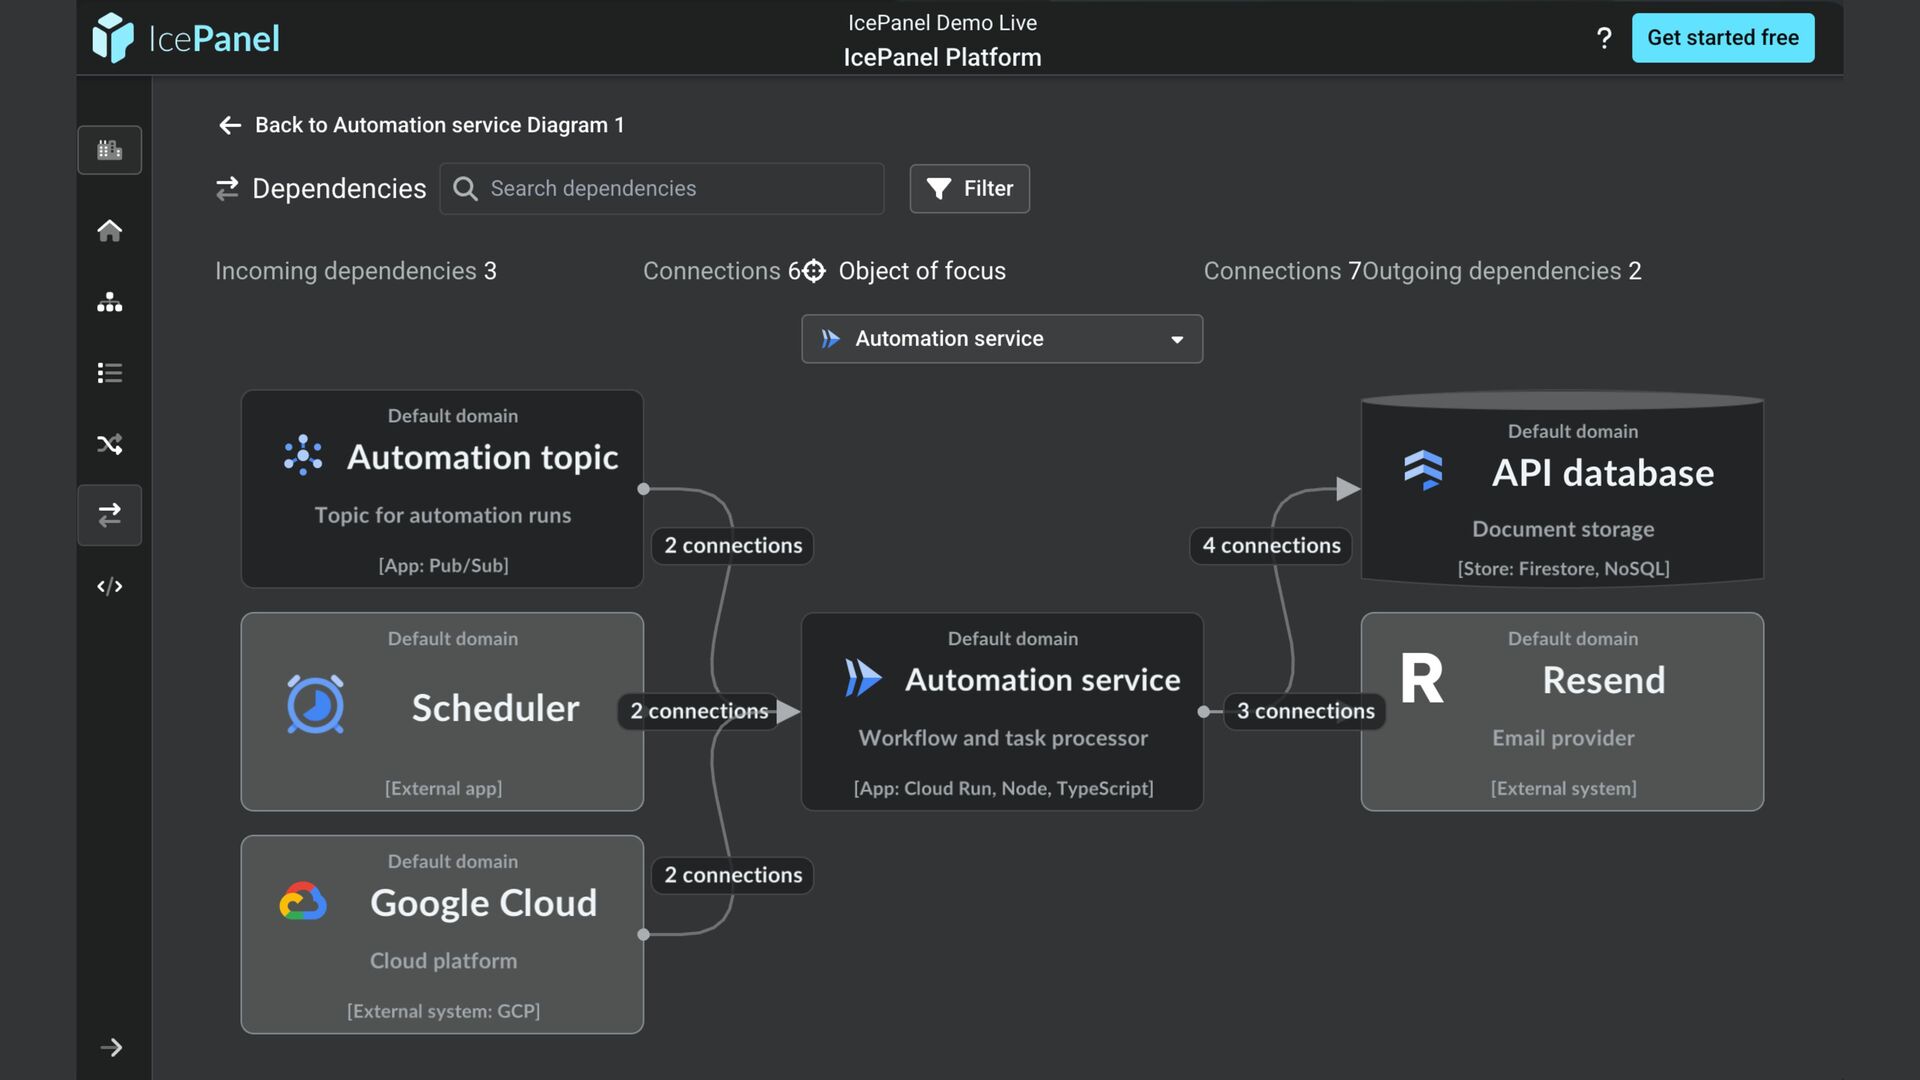Click the IcePanel logo
1920x1080 pixels.
tap(186, 38)
